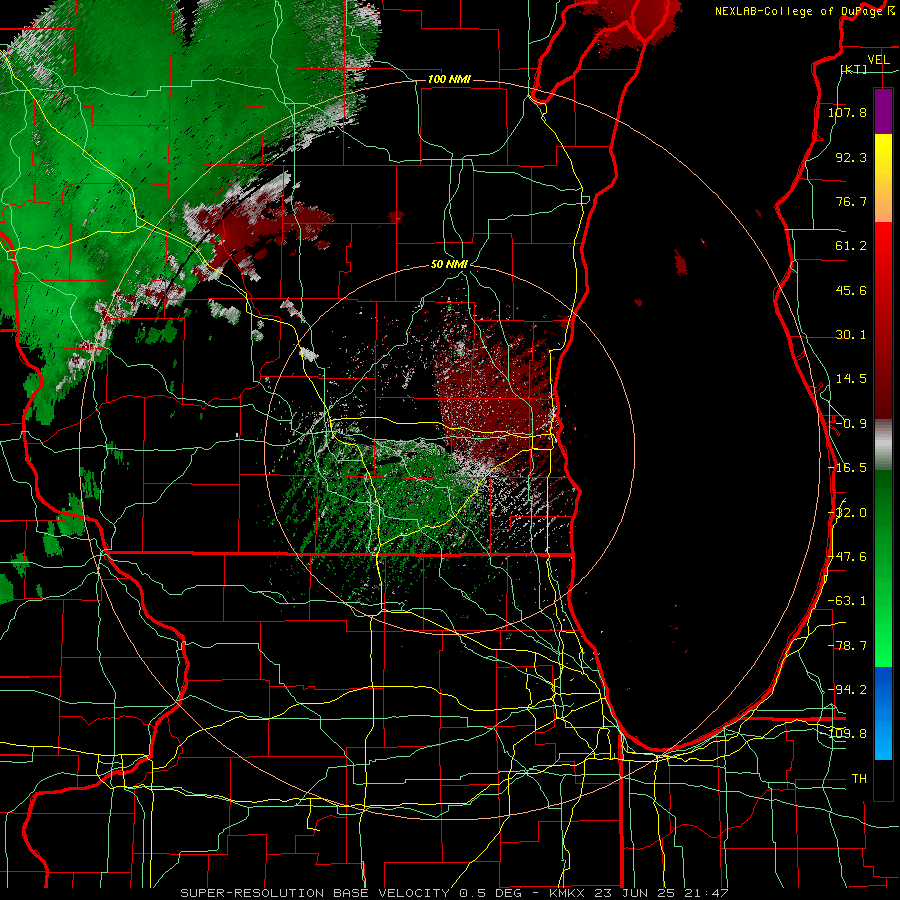The width and height of the screenshot is (900, 900).
Task: Click the -32.0 velocity scale value
Action: click(847, 513)
